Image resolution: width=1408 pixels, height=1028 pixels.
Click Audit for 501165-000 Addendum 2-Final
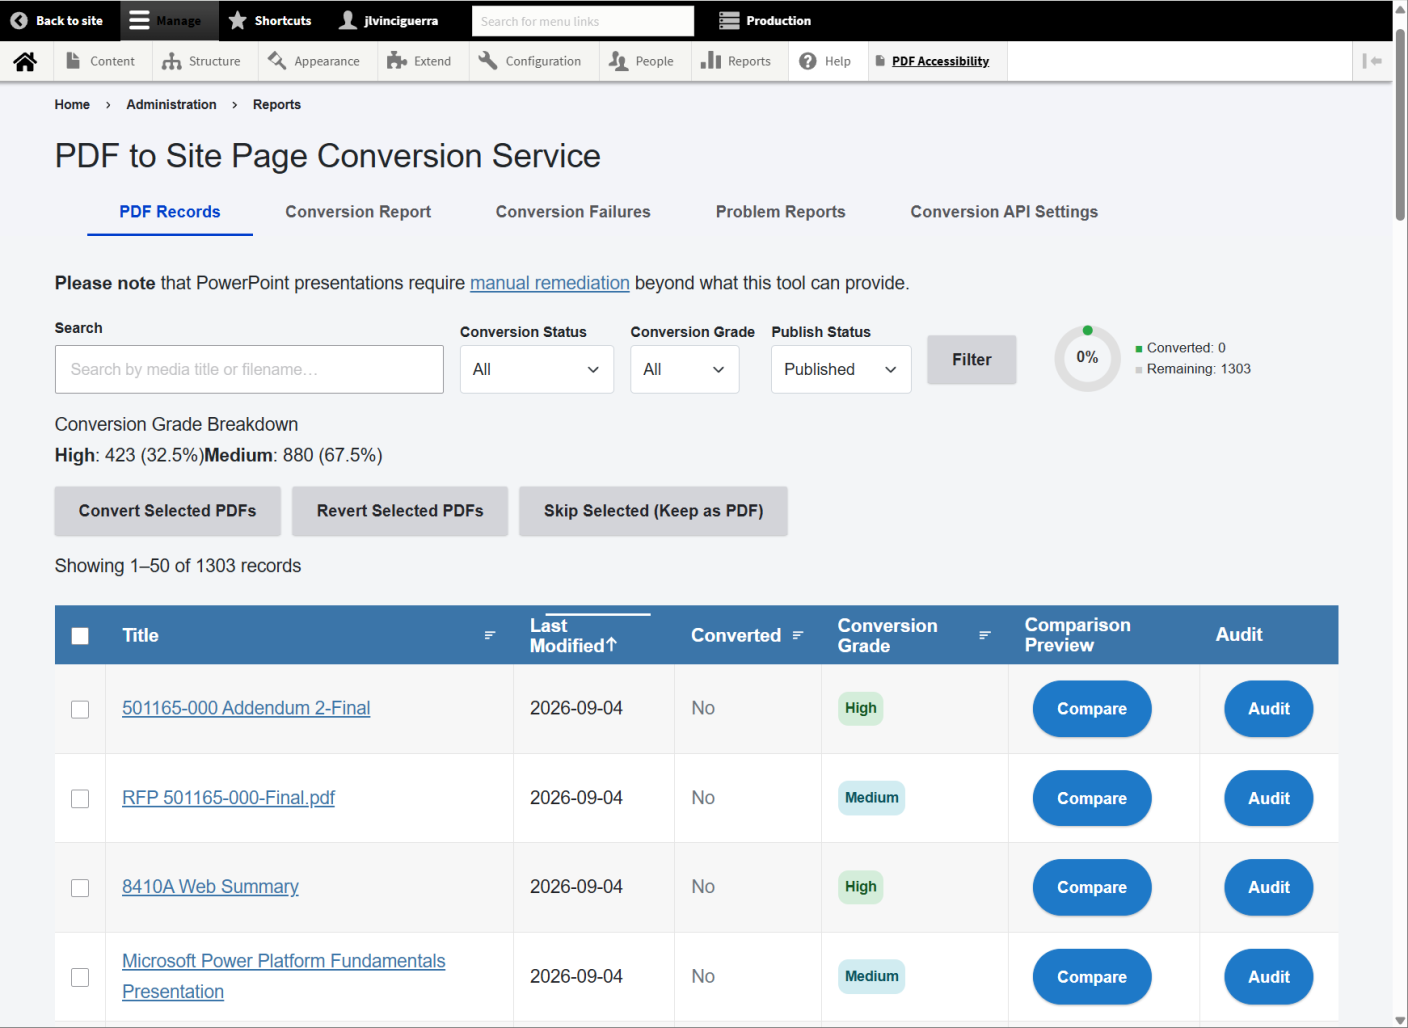[1269, 709]
